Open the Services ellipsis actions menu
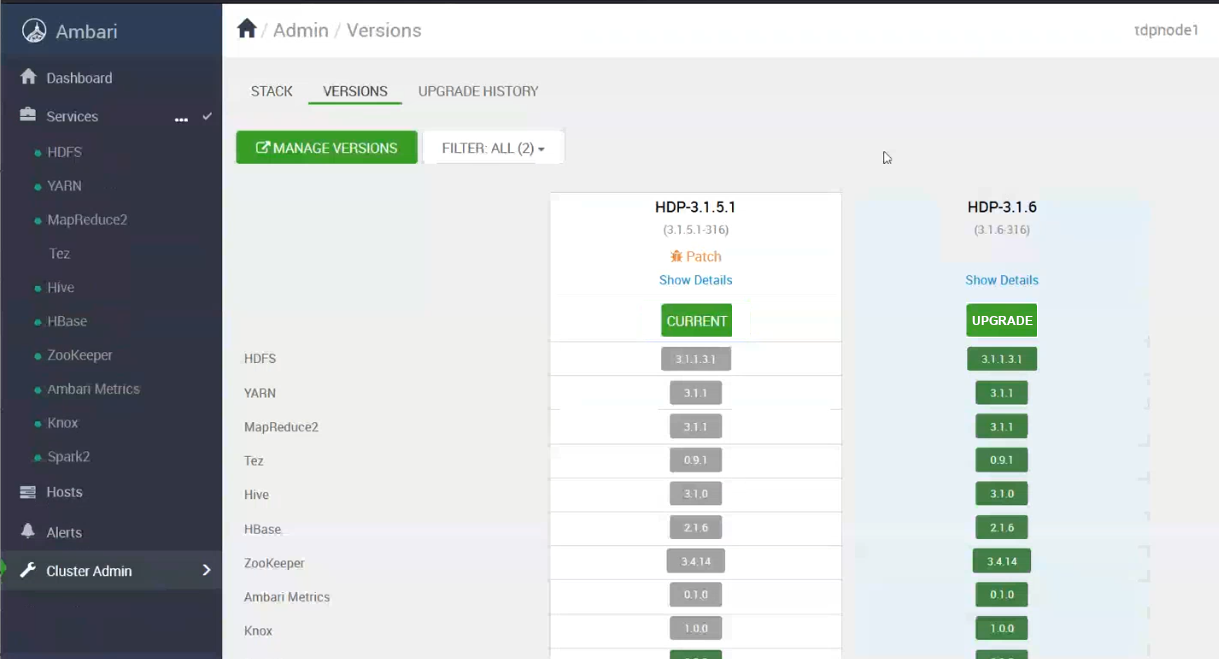 click(181, 118)
